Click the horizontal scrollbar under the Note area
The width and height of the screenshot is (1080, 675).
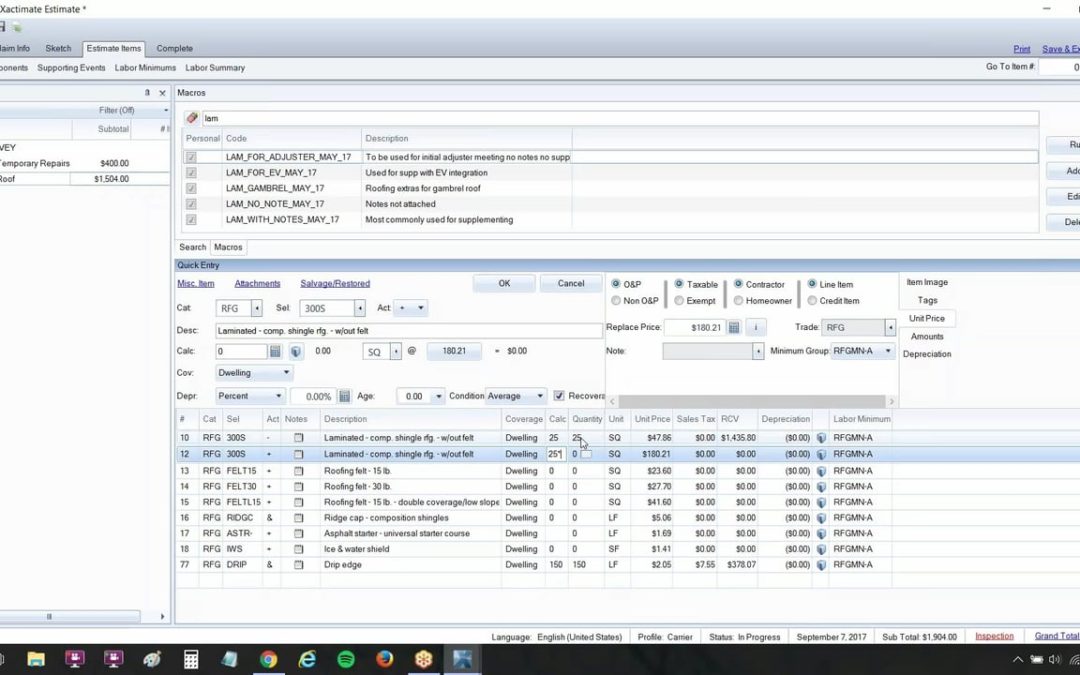[x=752, y=401]
